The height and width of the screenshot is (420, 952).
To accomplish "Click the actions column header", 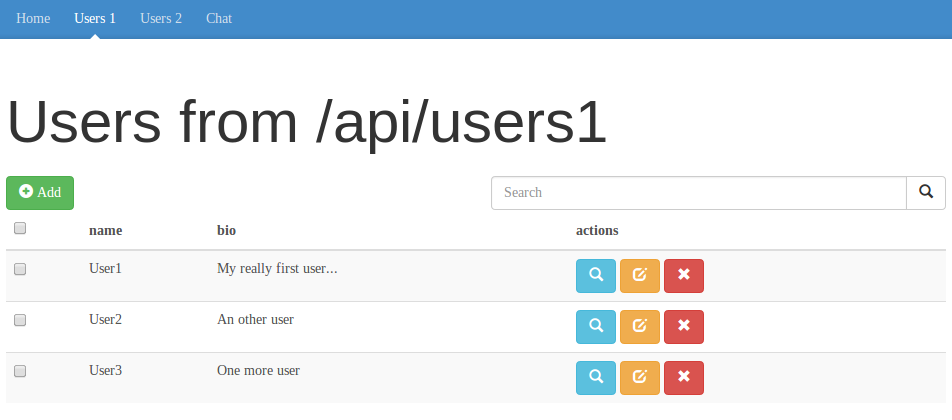I will (597, 231).
